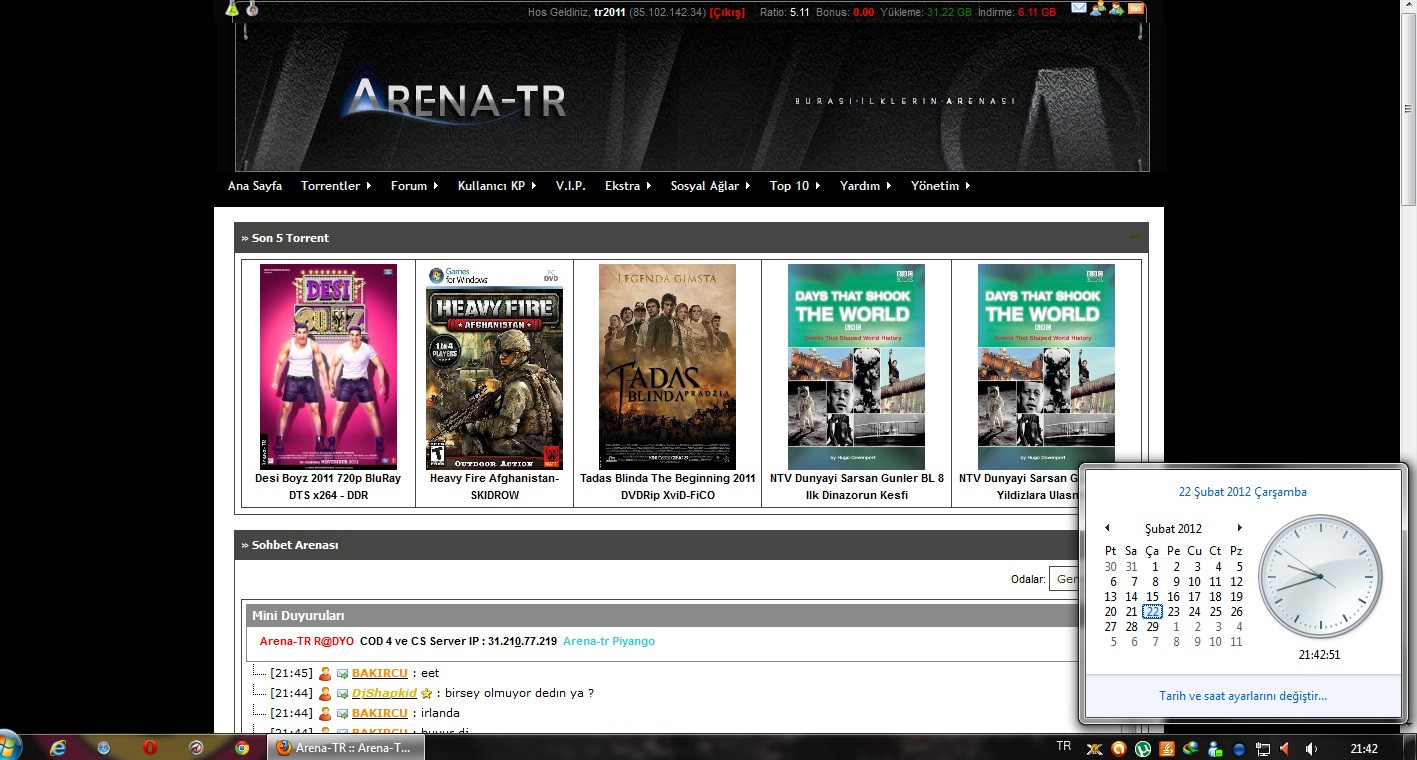The image size is (1417, 760).
Task: Click the TR language indicator in taskbar
Action: [x=1063, y=746]
